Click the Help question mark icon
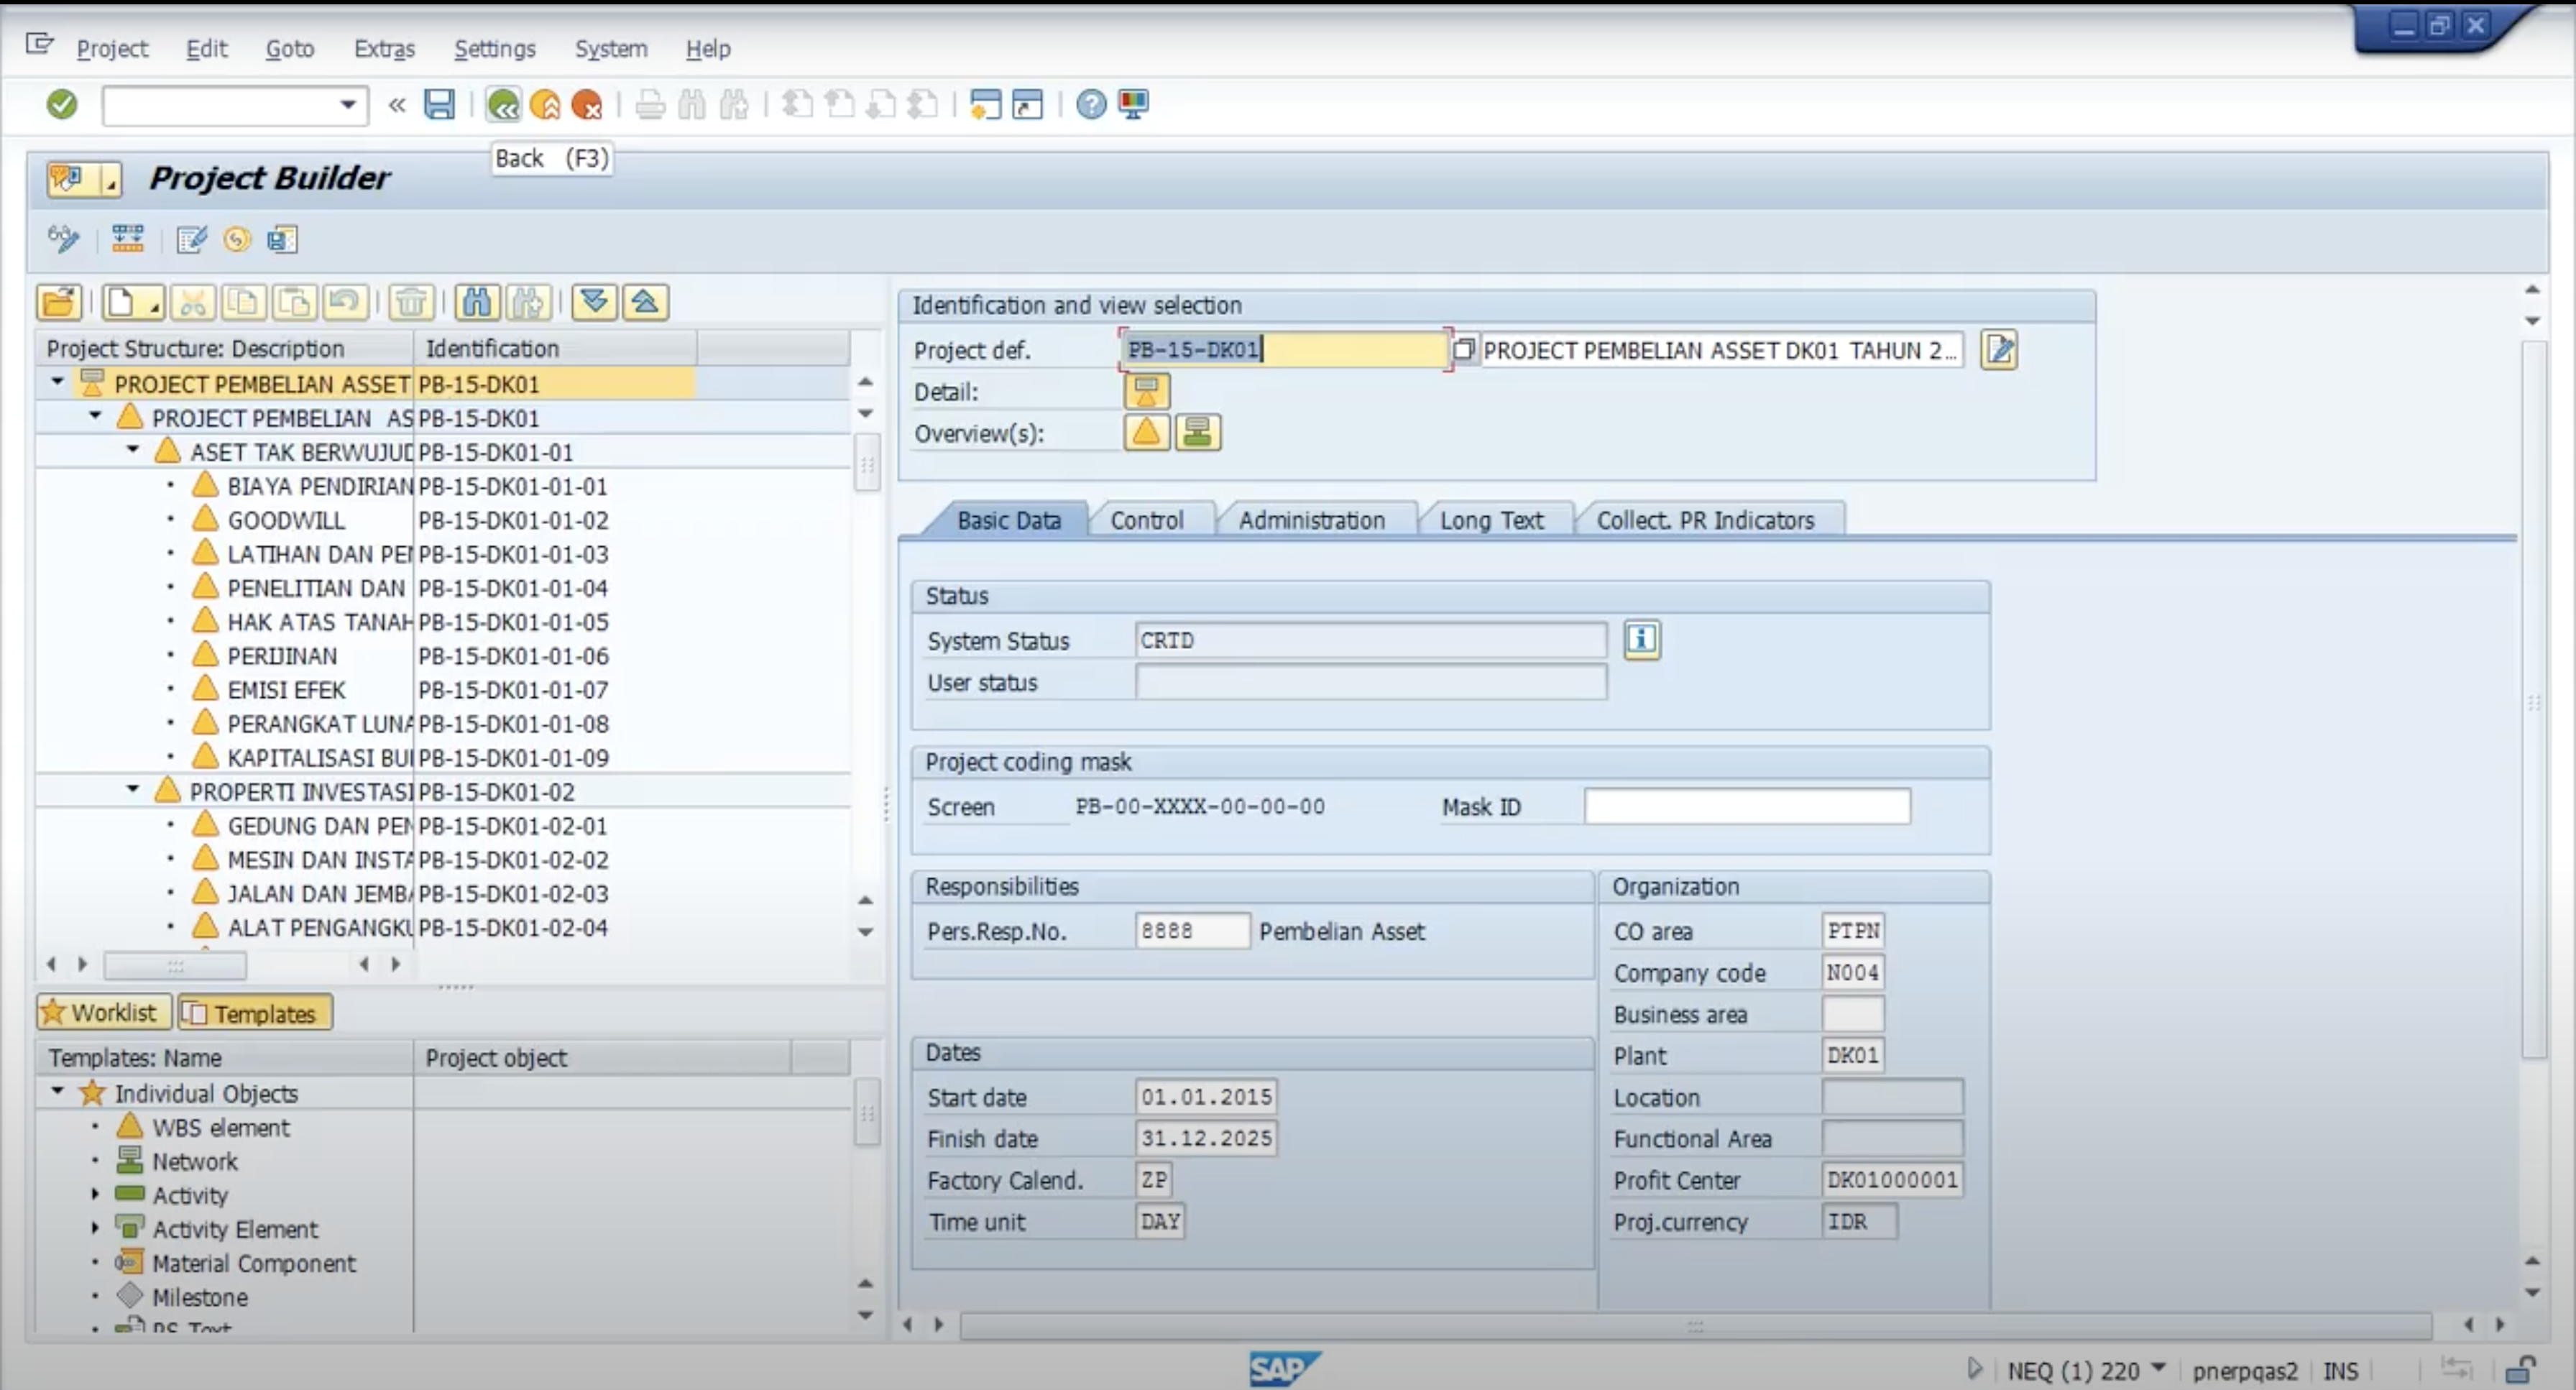This screenshot has height=1390, width=2576. tap(1091, 104)
